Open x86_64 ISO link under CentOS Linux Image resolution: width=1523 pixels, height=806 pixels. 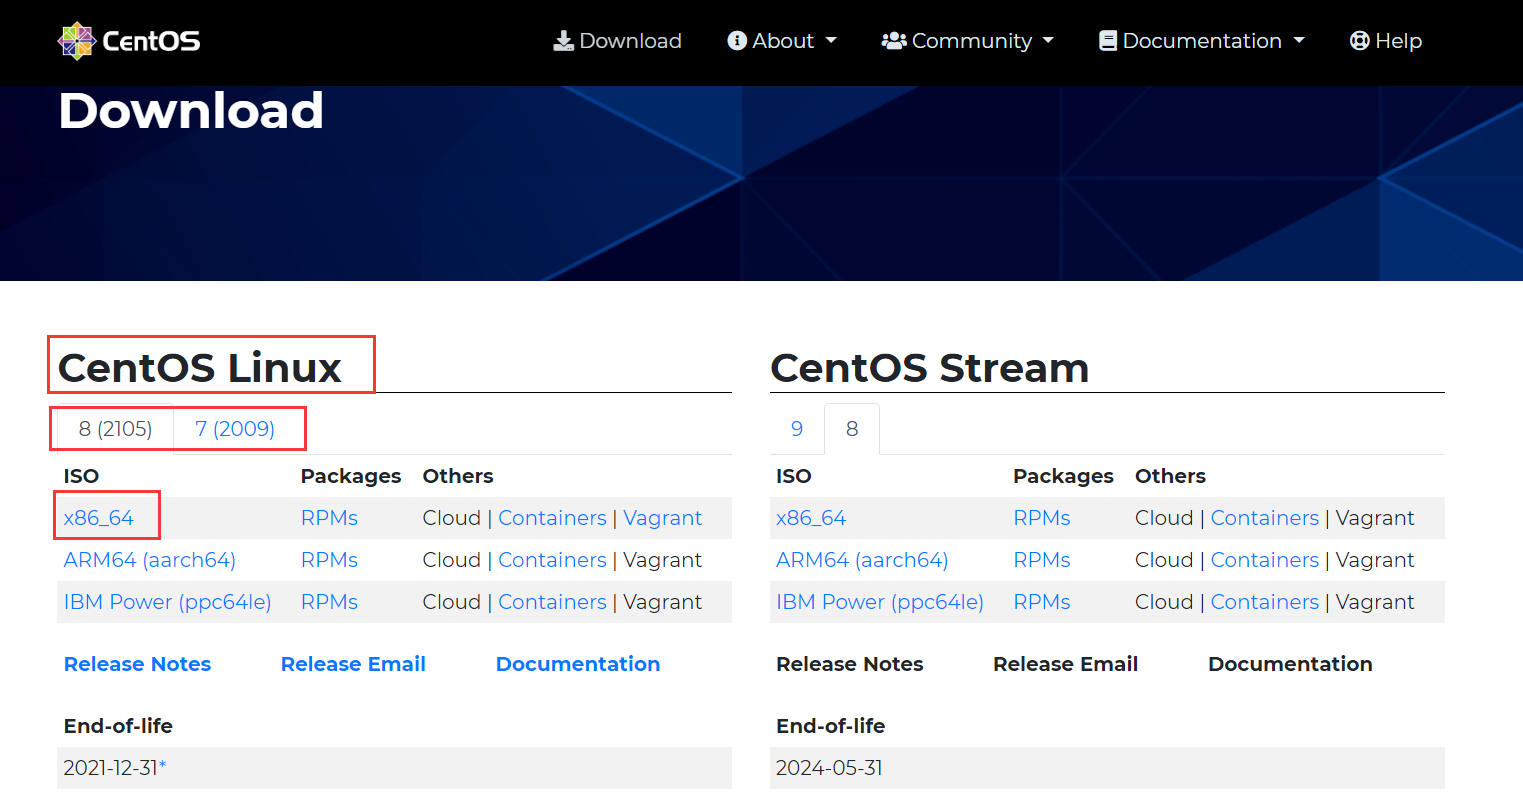[99, 518]
